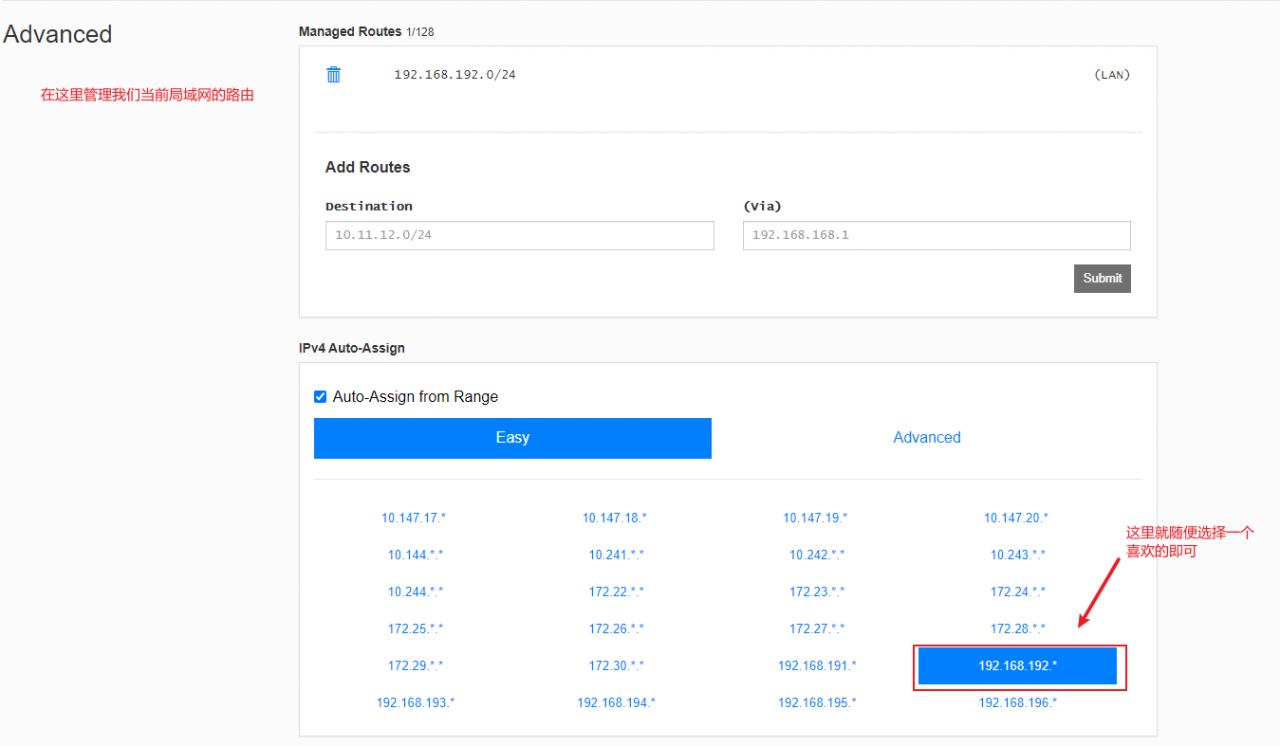The width and height of the screenshot is (1280, 746).
Task: Click the Submit button for routes
Action: coord(1102,278)
